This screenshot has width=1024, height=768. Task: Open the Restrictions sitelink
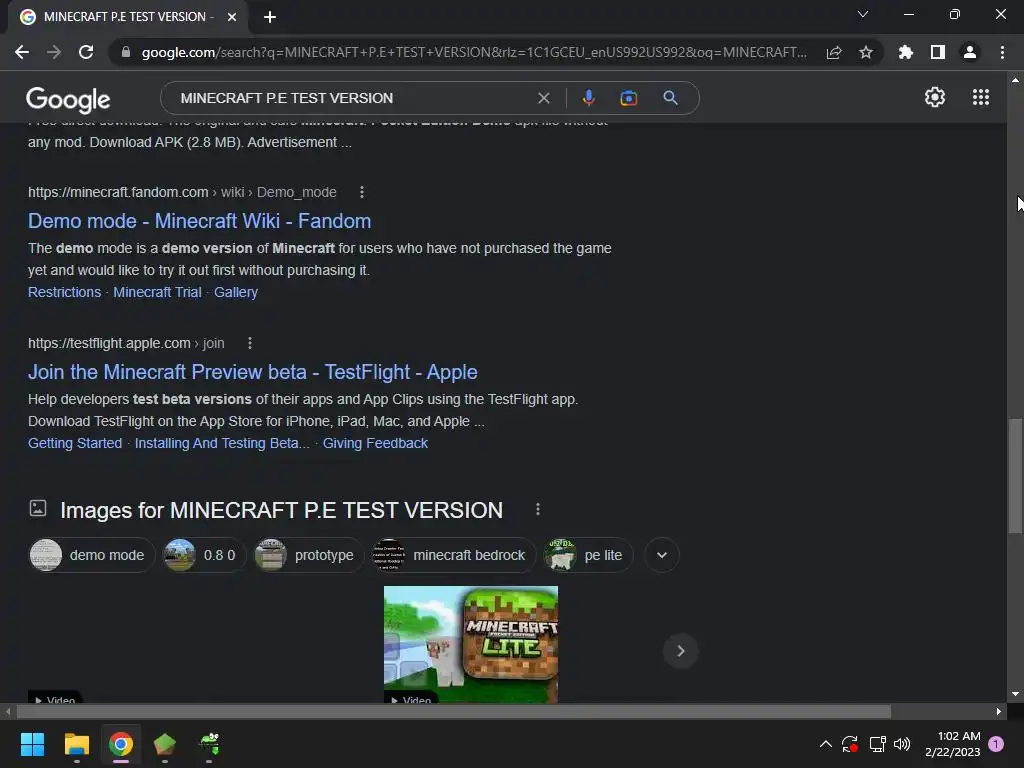tap(65, 292)
